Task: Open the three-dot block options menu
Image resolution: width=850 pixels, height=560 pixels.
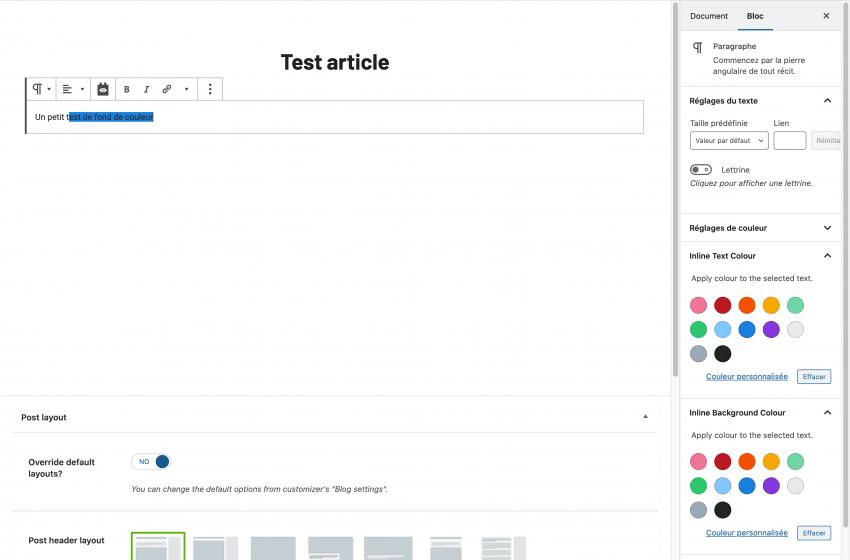Action: 210,89
